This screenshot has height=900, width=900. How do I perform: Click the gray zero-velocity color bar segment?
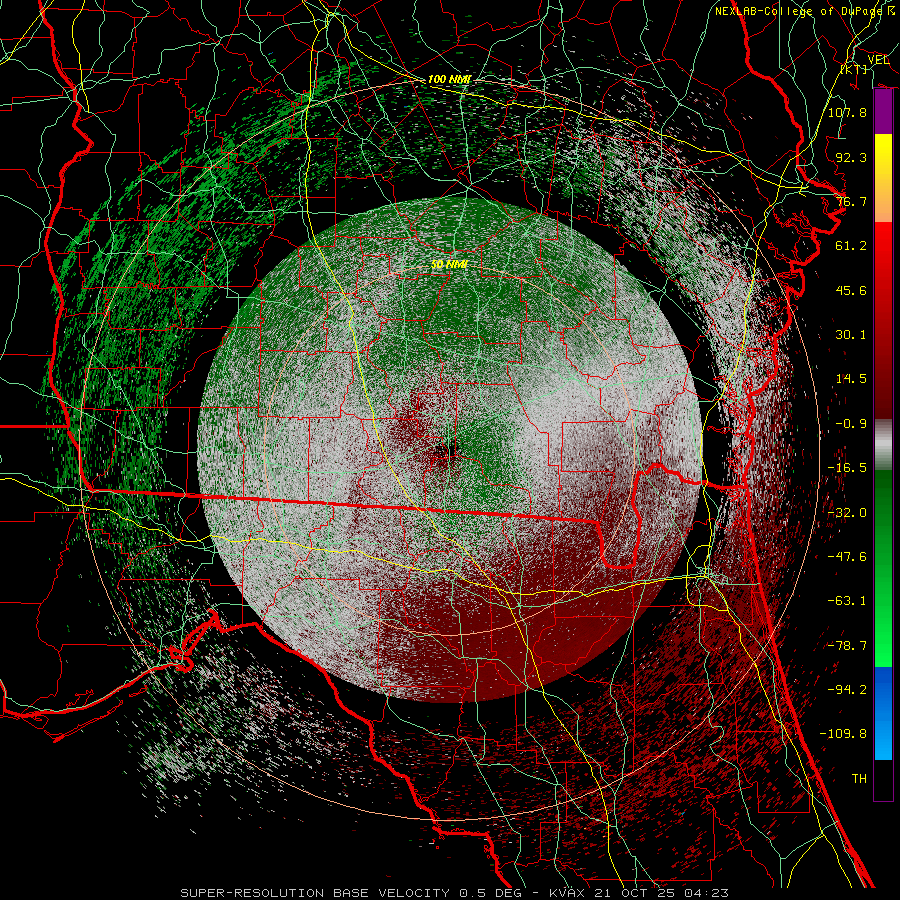[883, 445]
